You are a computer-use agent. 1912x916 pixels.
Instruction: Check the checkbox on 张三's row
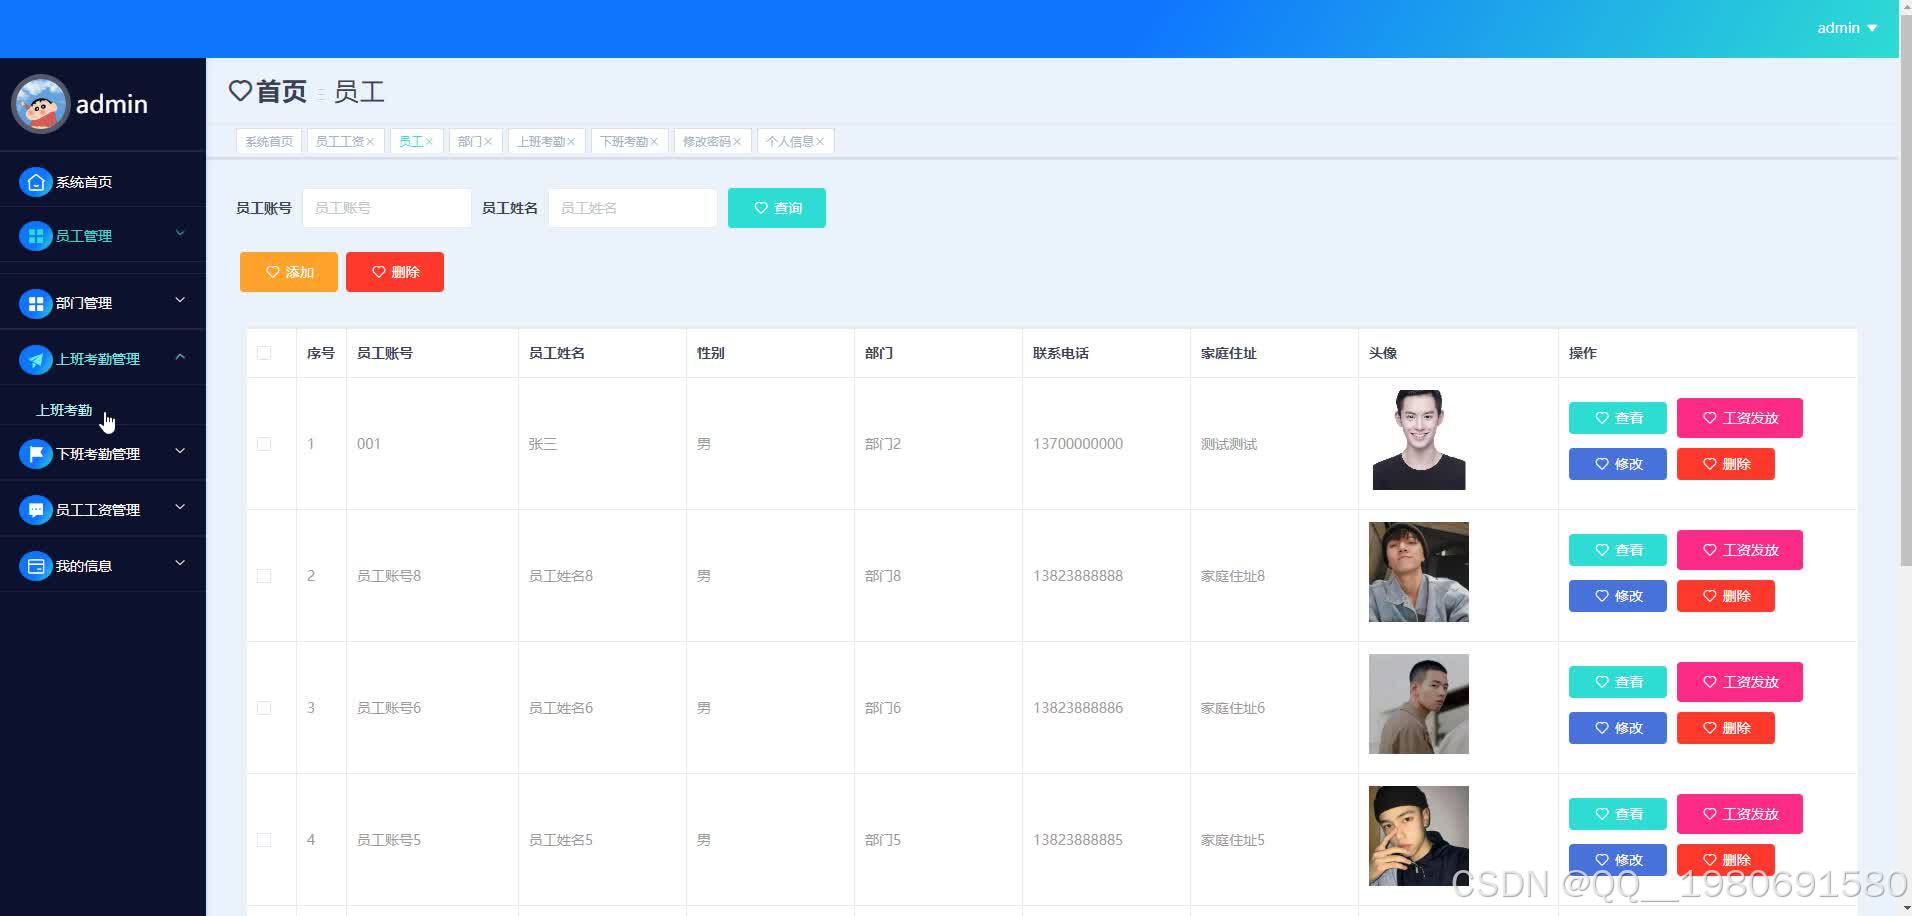(x=264, y=443)
